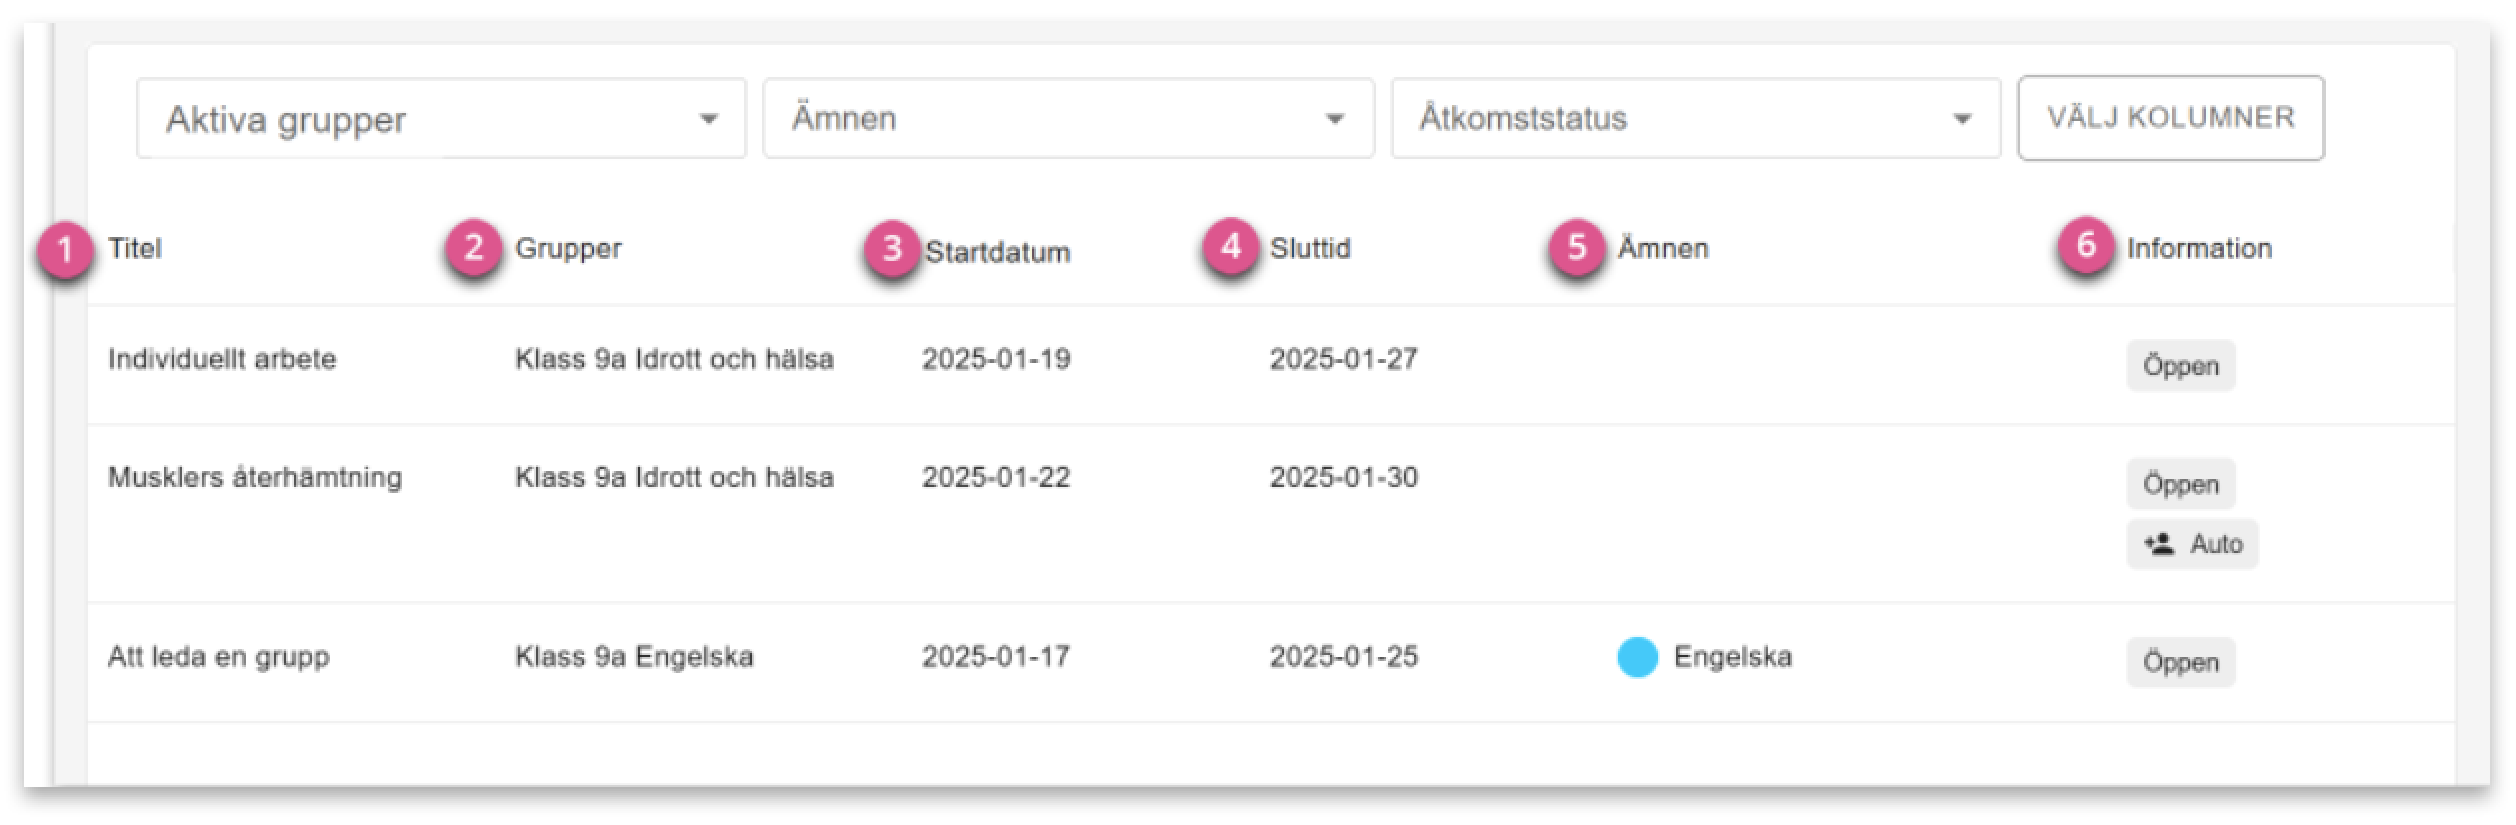Click the pink number 3 marker beside Startdatum
The height and width of the screenshot is (825, 2516).
pos(892,248)
